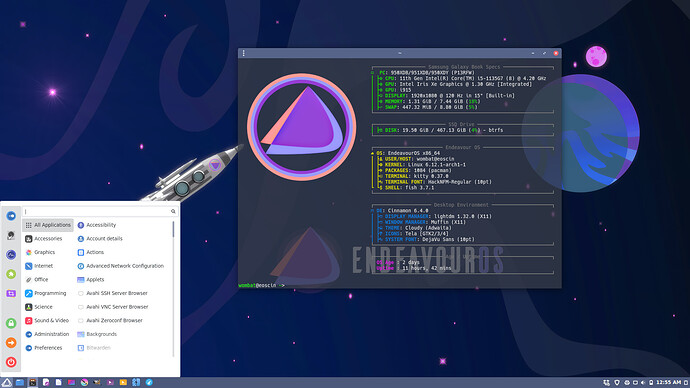Click the volume icon in system tray

pos(643,383)
